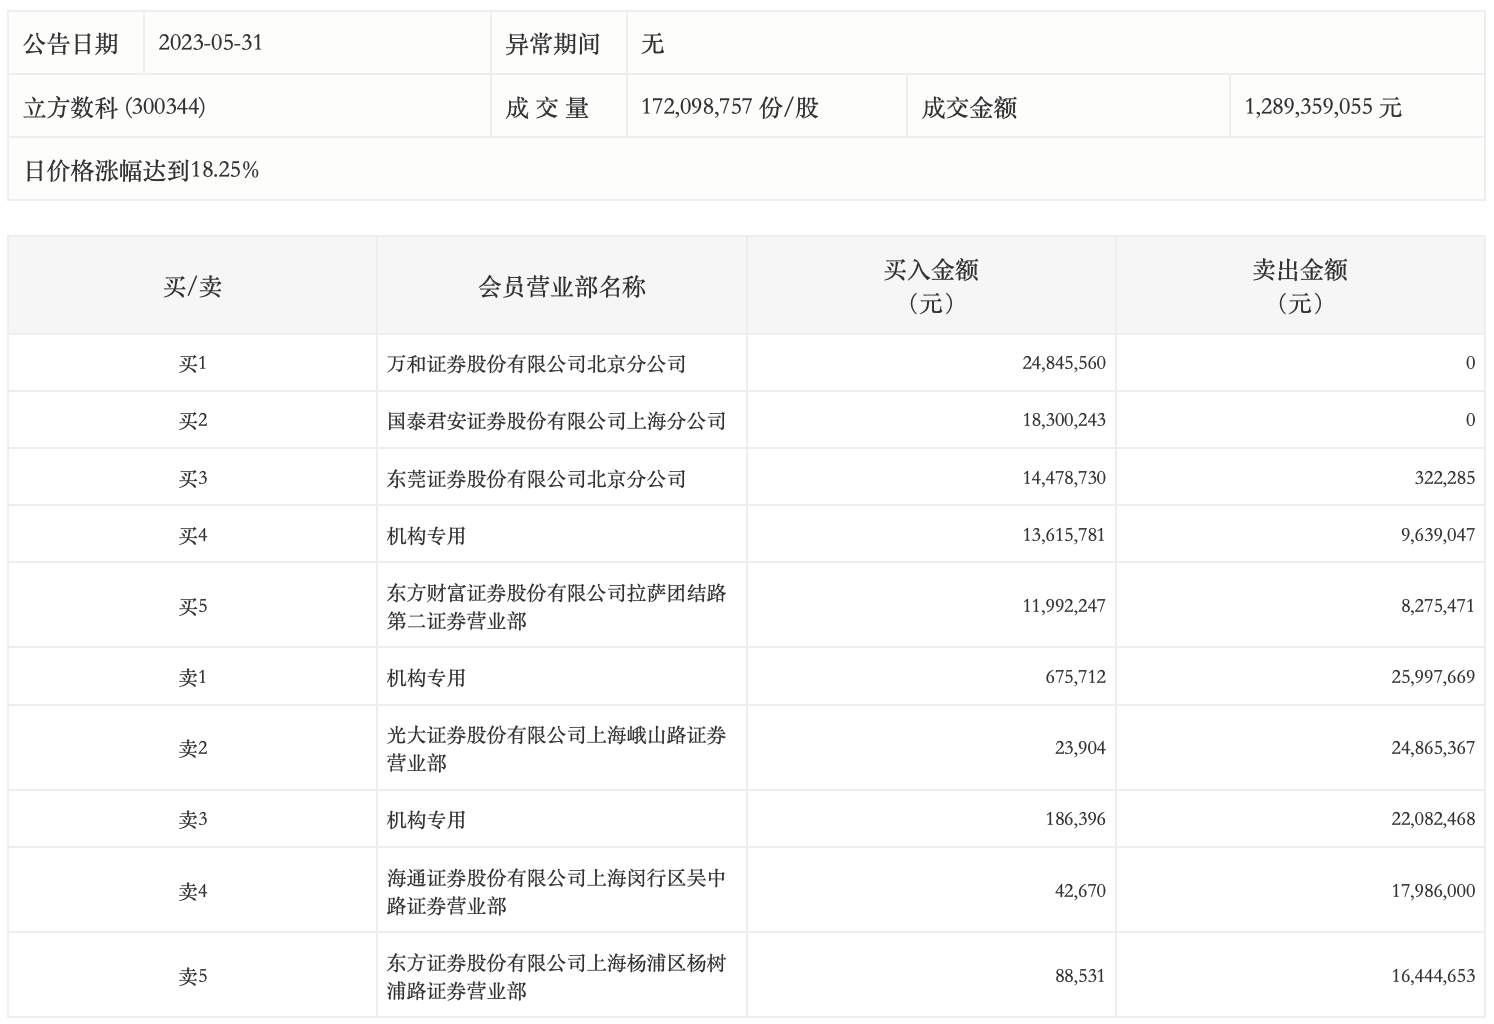Select the 公告日期 2023-05-31 value
Viewport: 1494px width, 1024px height.
[211, 43]
